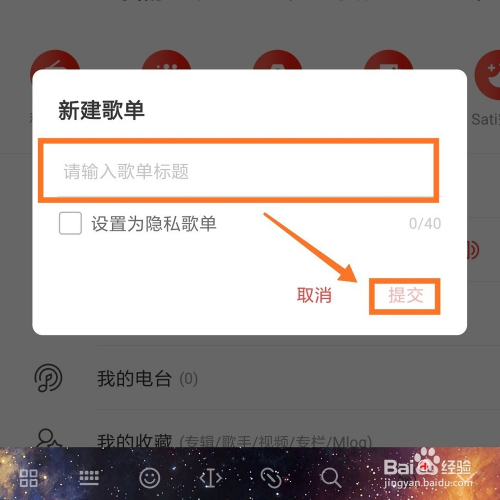Tap the rightmost red Sati circle icon

488,75
